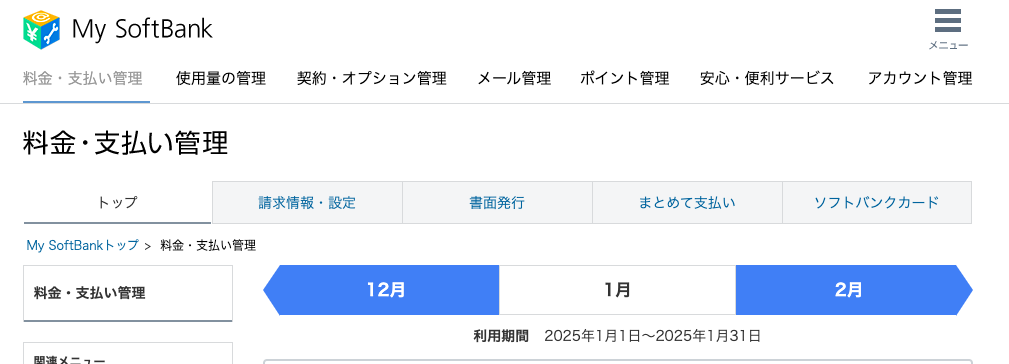Click the My SoftBank title text

142,30
